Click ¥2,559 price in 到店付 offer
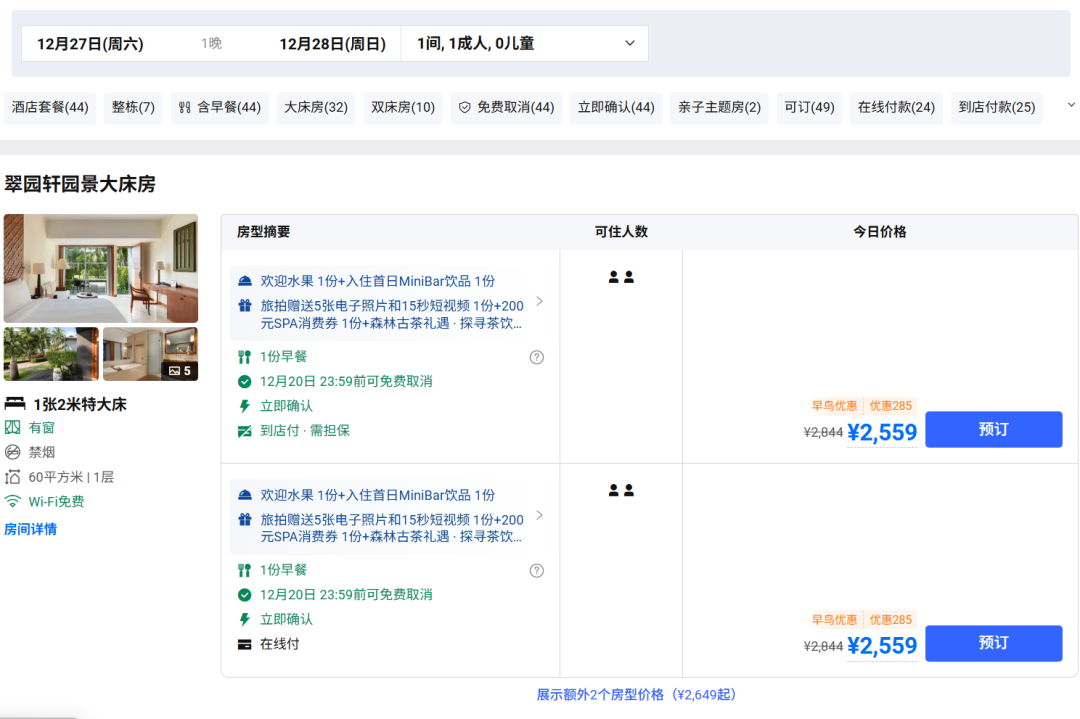Image resolution: width=1080 pixels, height=719 pixels. pyautogui.click(x=882, y=433)
